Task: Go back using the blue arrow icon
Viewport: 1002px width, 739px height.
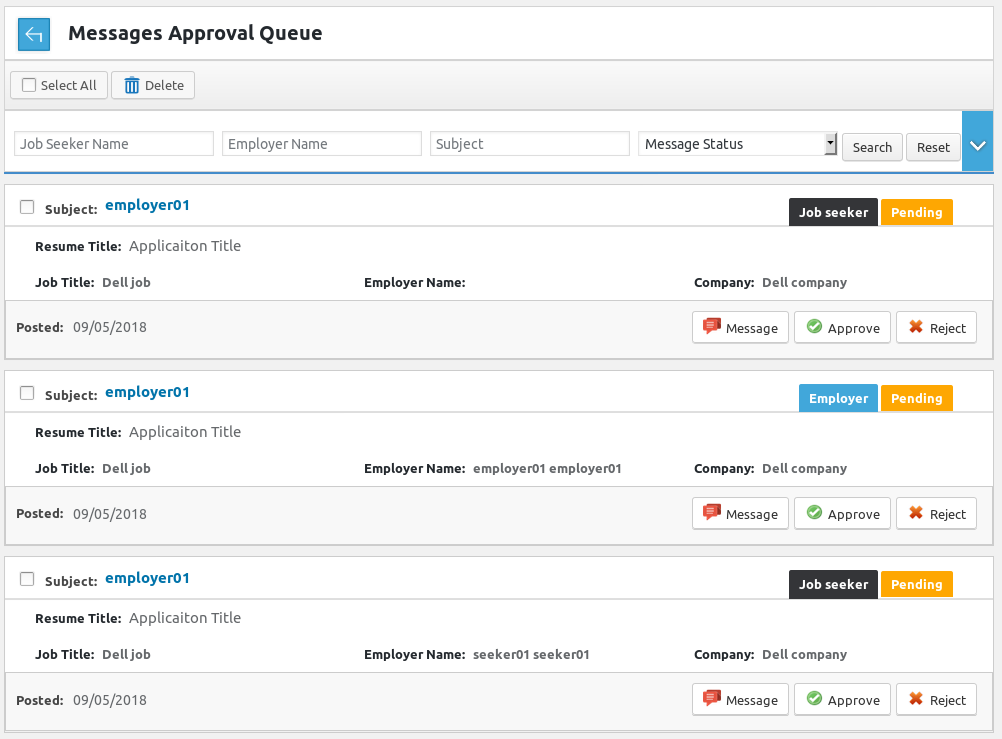Action: 34,34
